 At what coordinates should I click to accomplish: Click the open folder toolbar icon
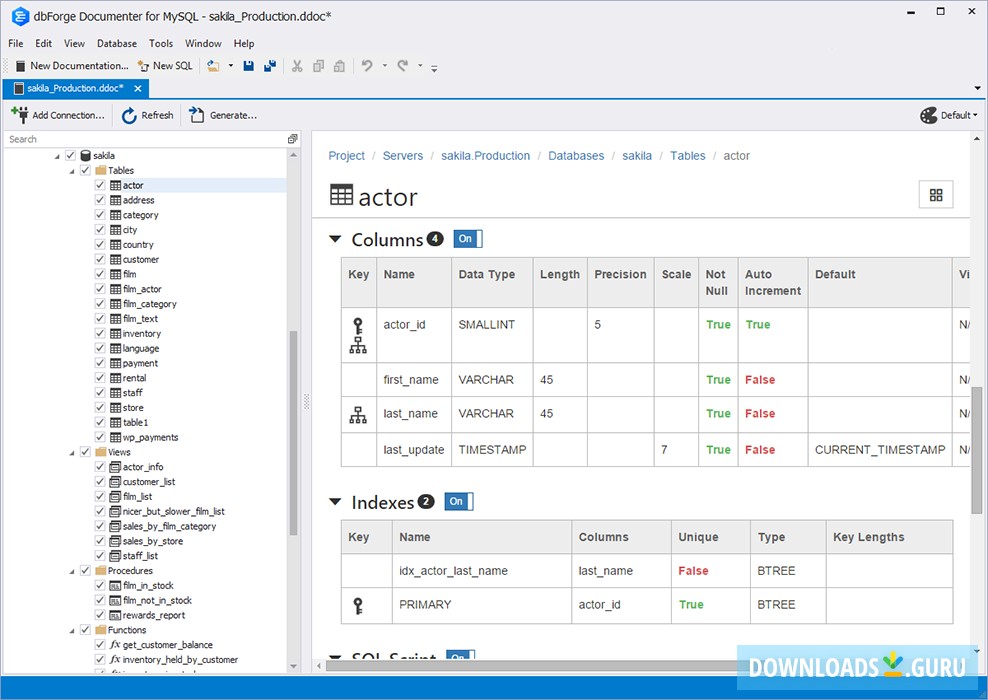[x=214, y=66]
